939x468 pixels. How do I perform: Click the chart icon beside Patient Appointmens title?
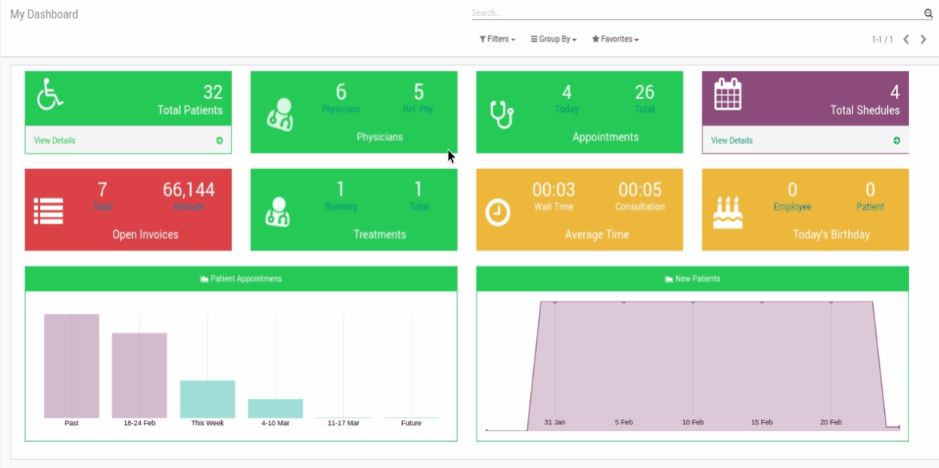(x=204, y=279)
